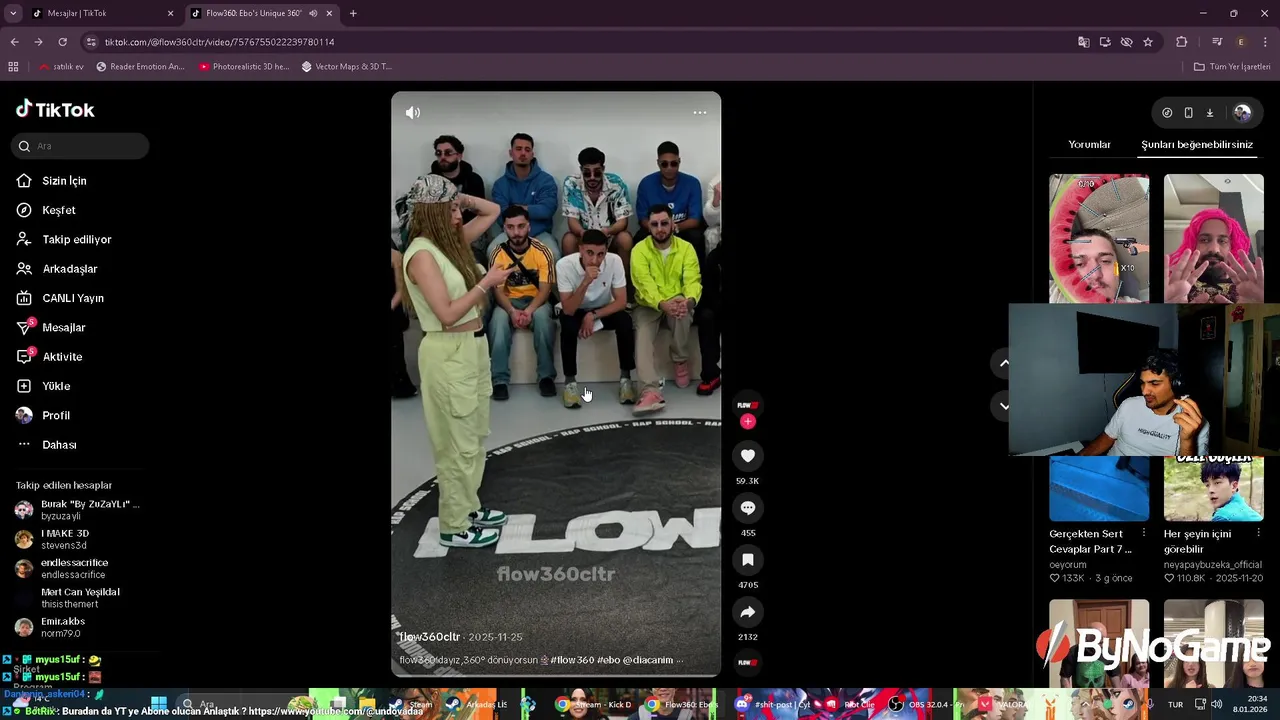1280x720 pixels.
Task: Click the flow360cltr username on the video
Action: coord(430,637)
